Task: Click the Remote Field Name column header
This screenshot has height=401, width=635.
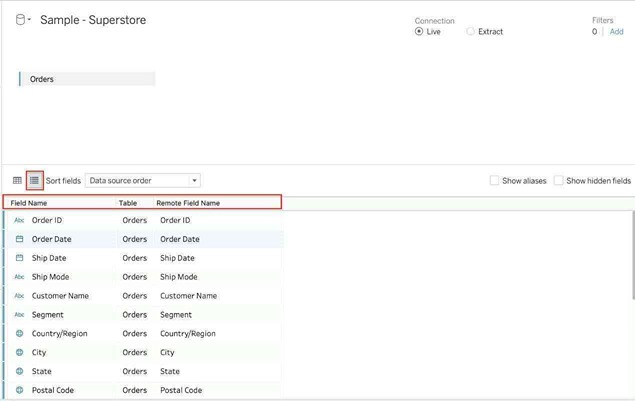Action: click(188, 203)
